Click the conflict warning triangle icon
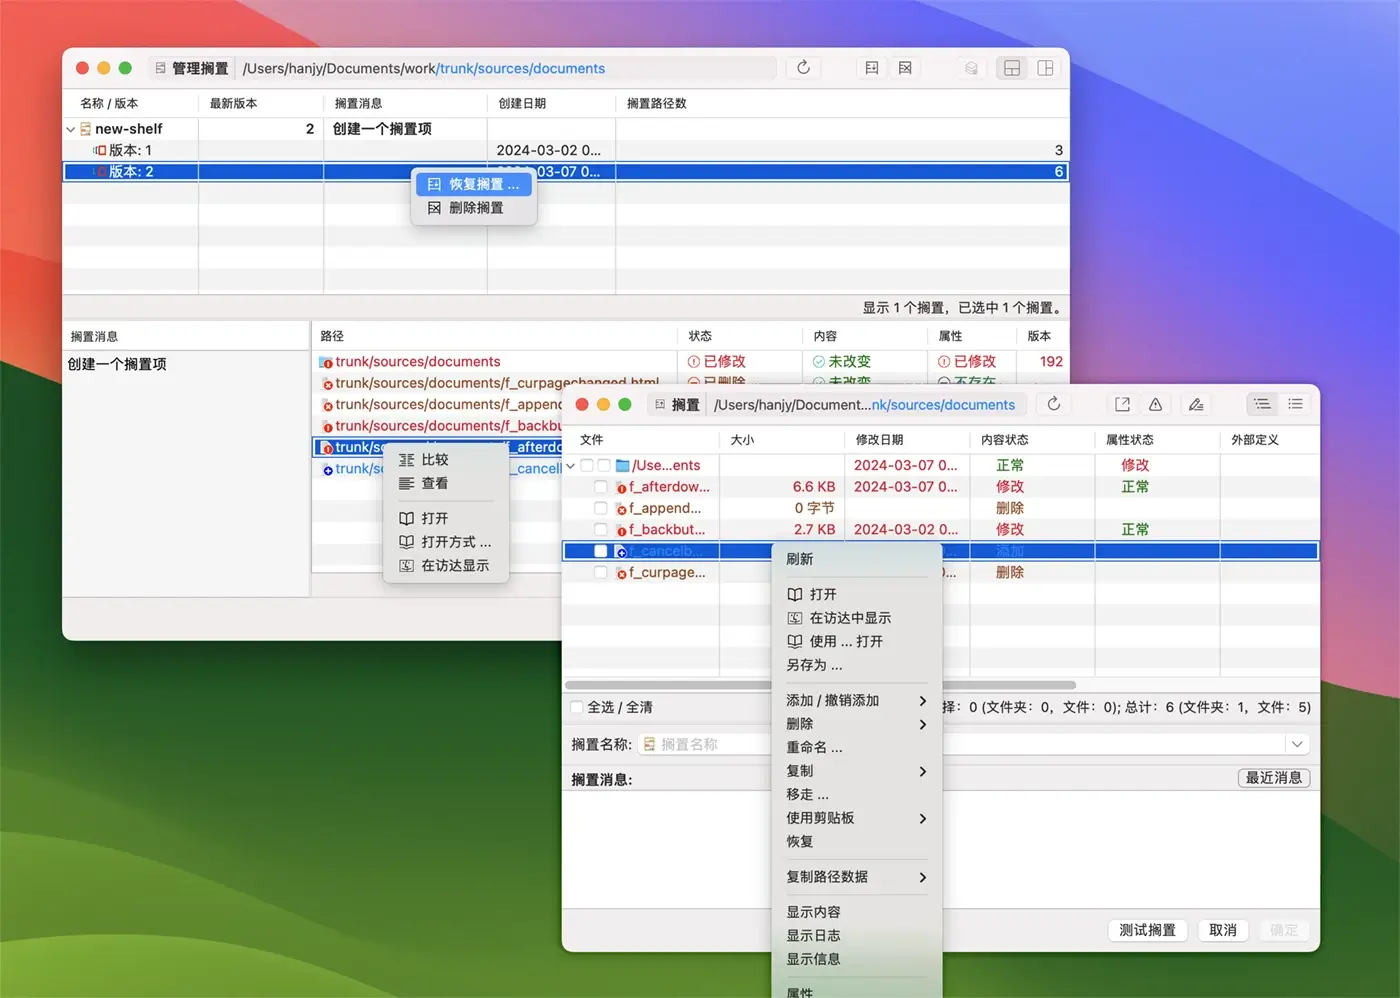Viewport: 1400px width, 998px height. point(1155,404)
